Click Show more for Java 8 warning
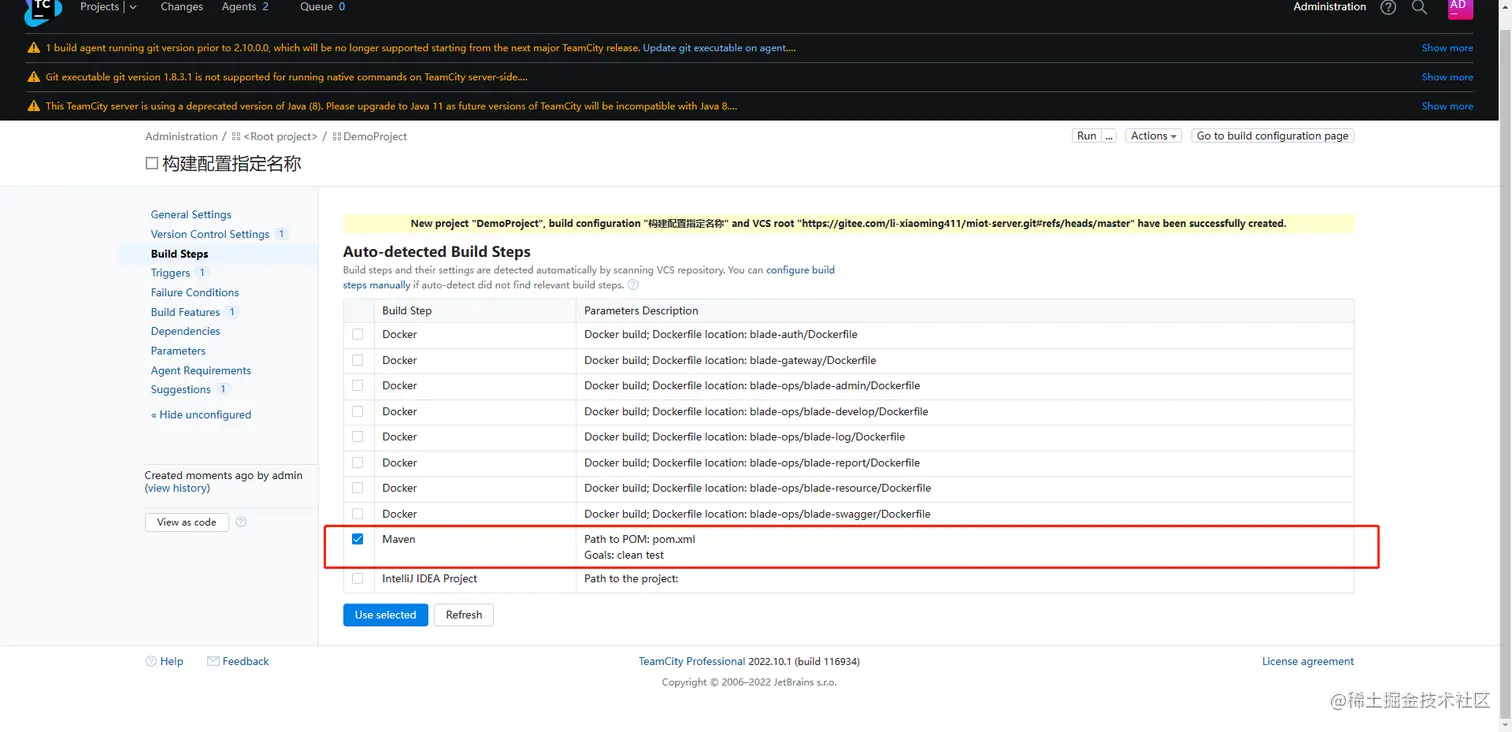The width and height of the screenshot is (1512, 732). (1447, 106)
